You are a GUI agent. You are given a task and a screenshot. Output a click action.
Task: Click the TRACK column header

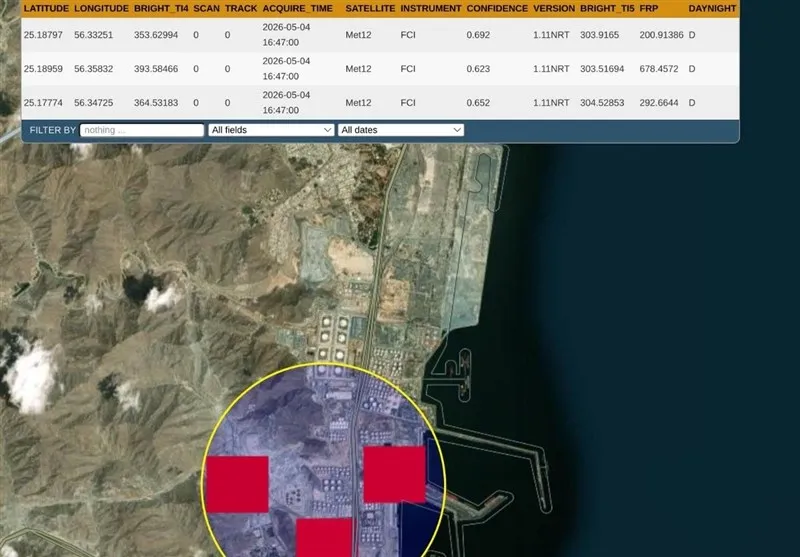pos(241,8)
